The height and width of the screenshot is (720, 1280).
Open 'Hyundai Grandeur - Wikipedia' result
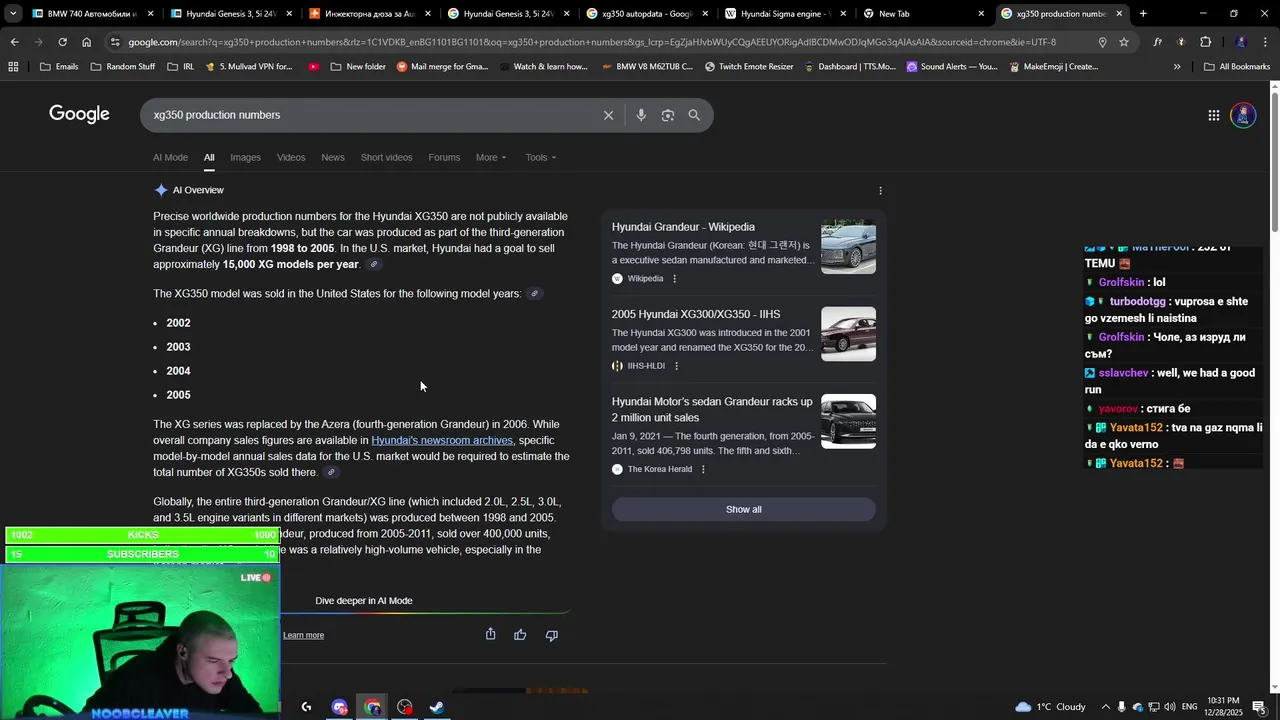[683, 227]
